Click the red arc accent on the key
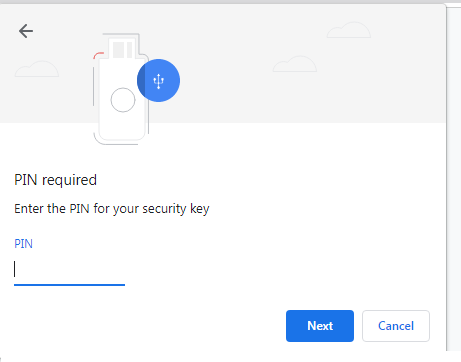Viewport: 461px width, 362px height. point(98,55)
